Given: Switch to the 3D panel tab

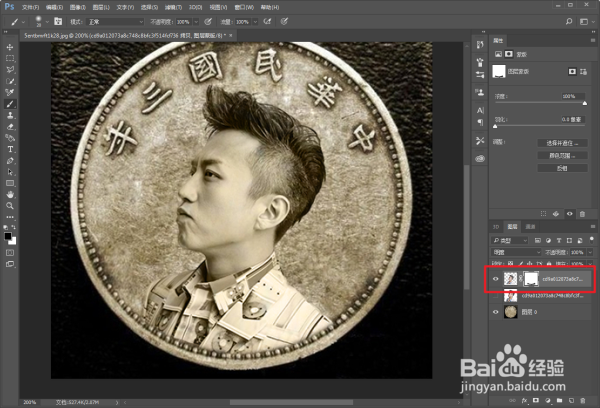Looking at the screenshot, I should click(496, 227).
